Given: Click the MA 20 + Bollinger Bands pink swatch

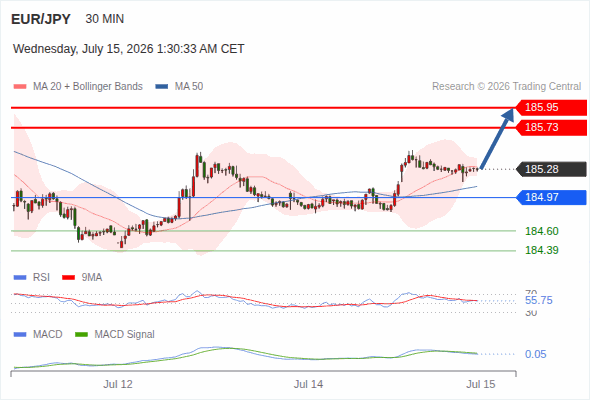Looking at the screenshot, I should 20,87.
